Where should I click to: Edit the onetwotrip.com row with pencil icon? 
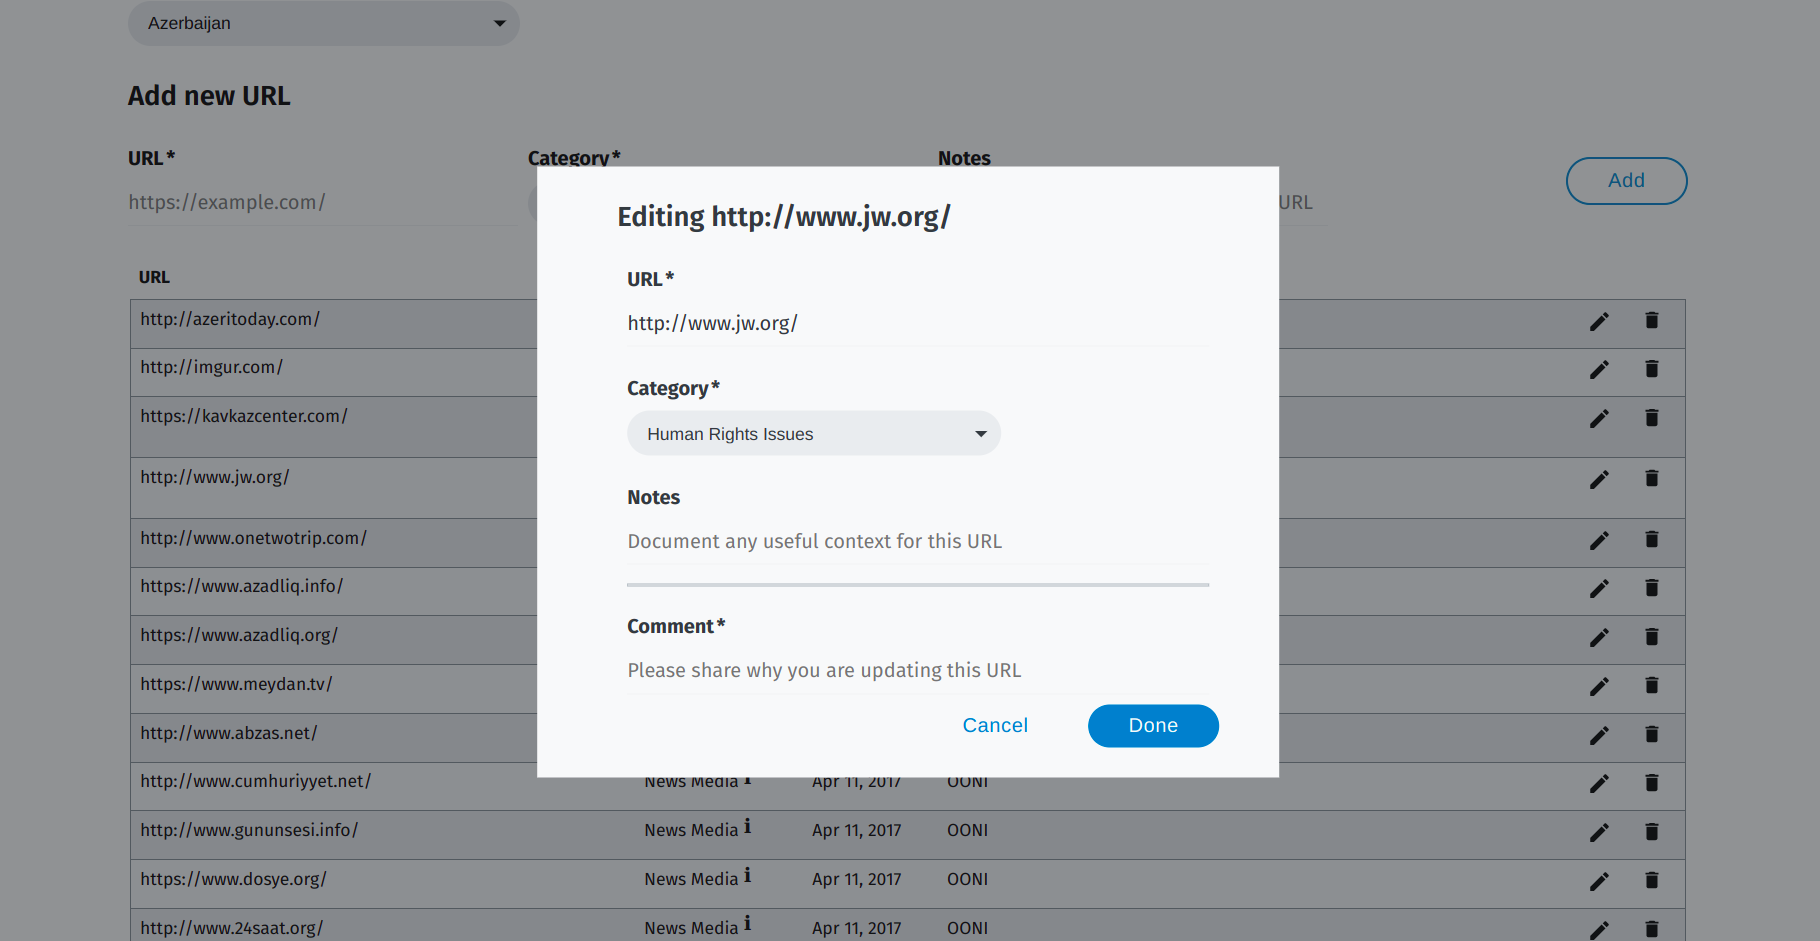coord(1599,540)
